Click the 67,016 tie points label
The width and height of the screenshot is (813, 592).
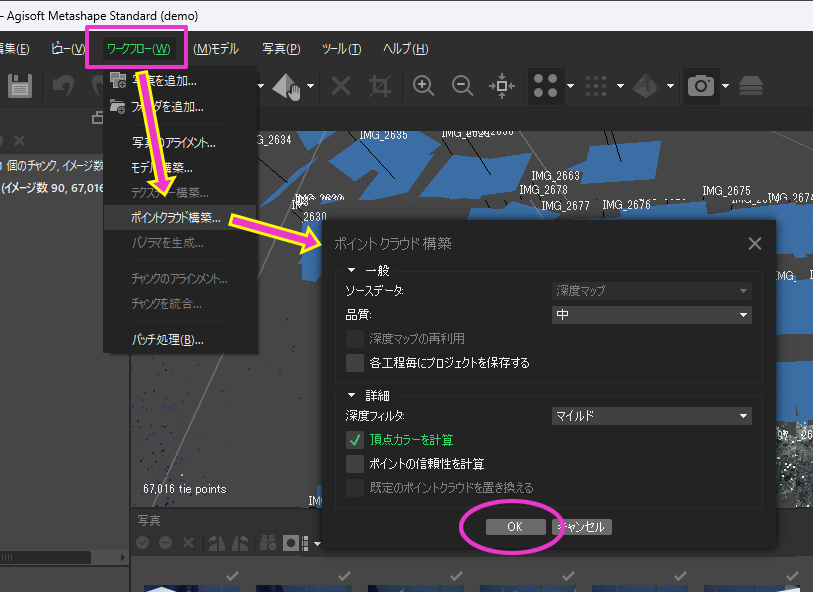[x=185, y=489]
